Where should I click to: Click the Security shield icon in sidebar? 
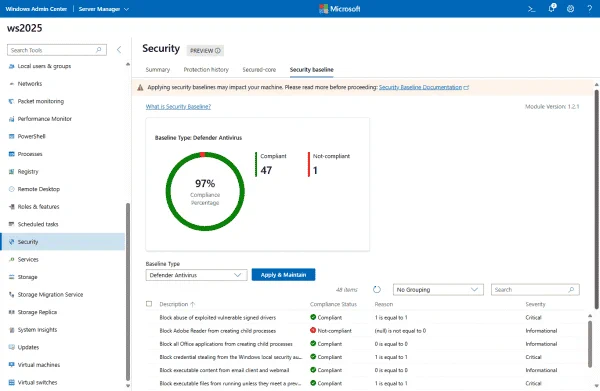click(x=11, y=242)
